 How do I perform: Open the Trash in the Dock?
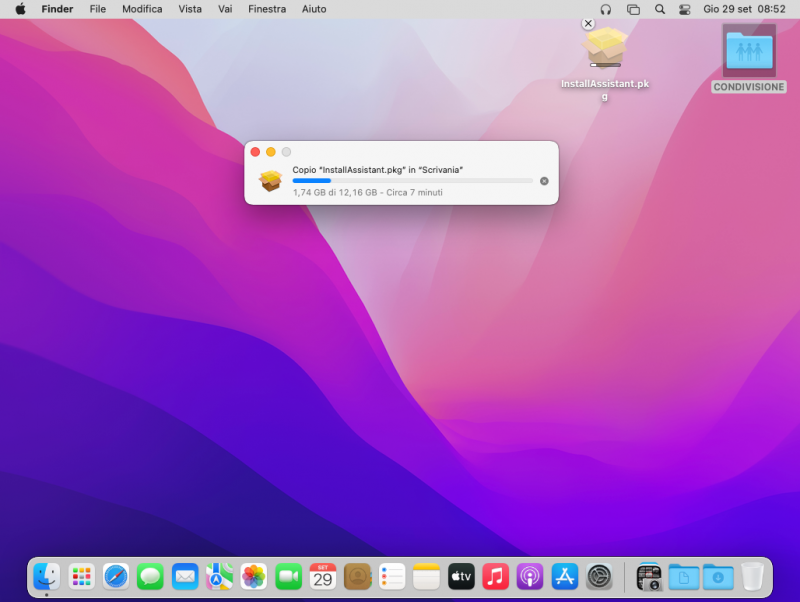(x=752, y=577)
